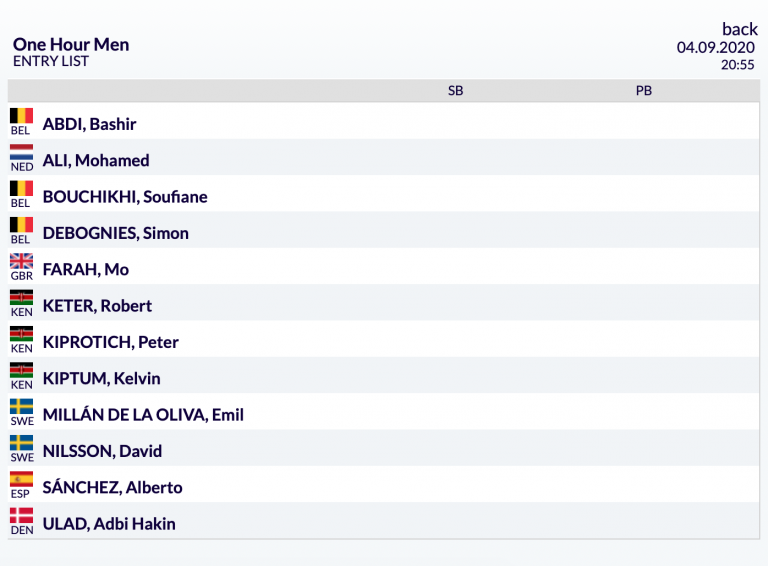Click the ENTRY LIST subtitle
This screenshot has height=566, width=768.
(50, 61)
